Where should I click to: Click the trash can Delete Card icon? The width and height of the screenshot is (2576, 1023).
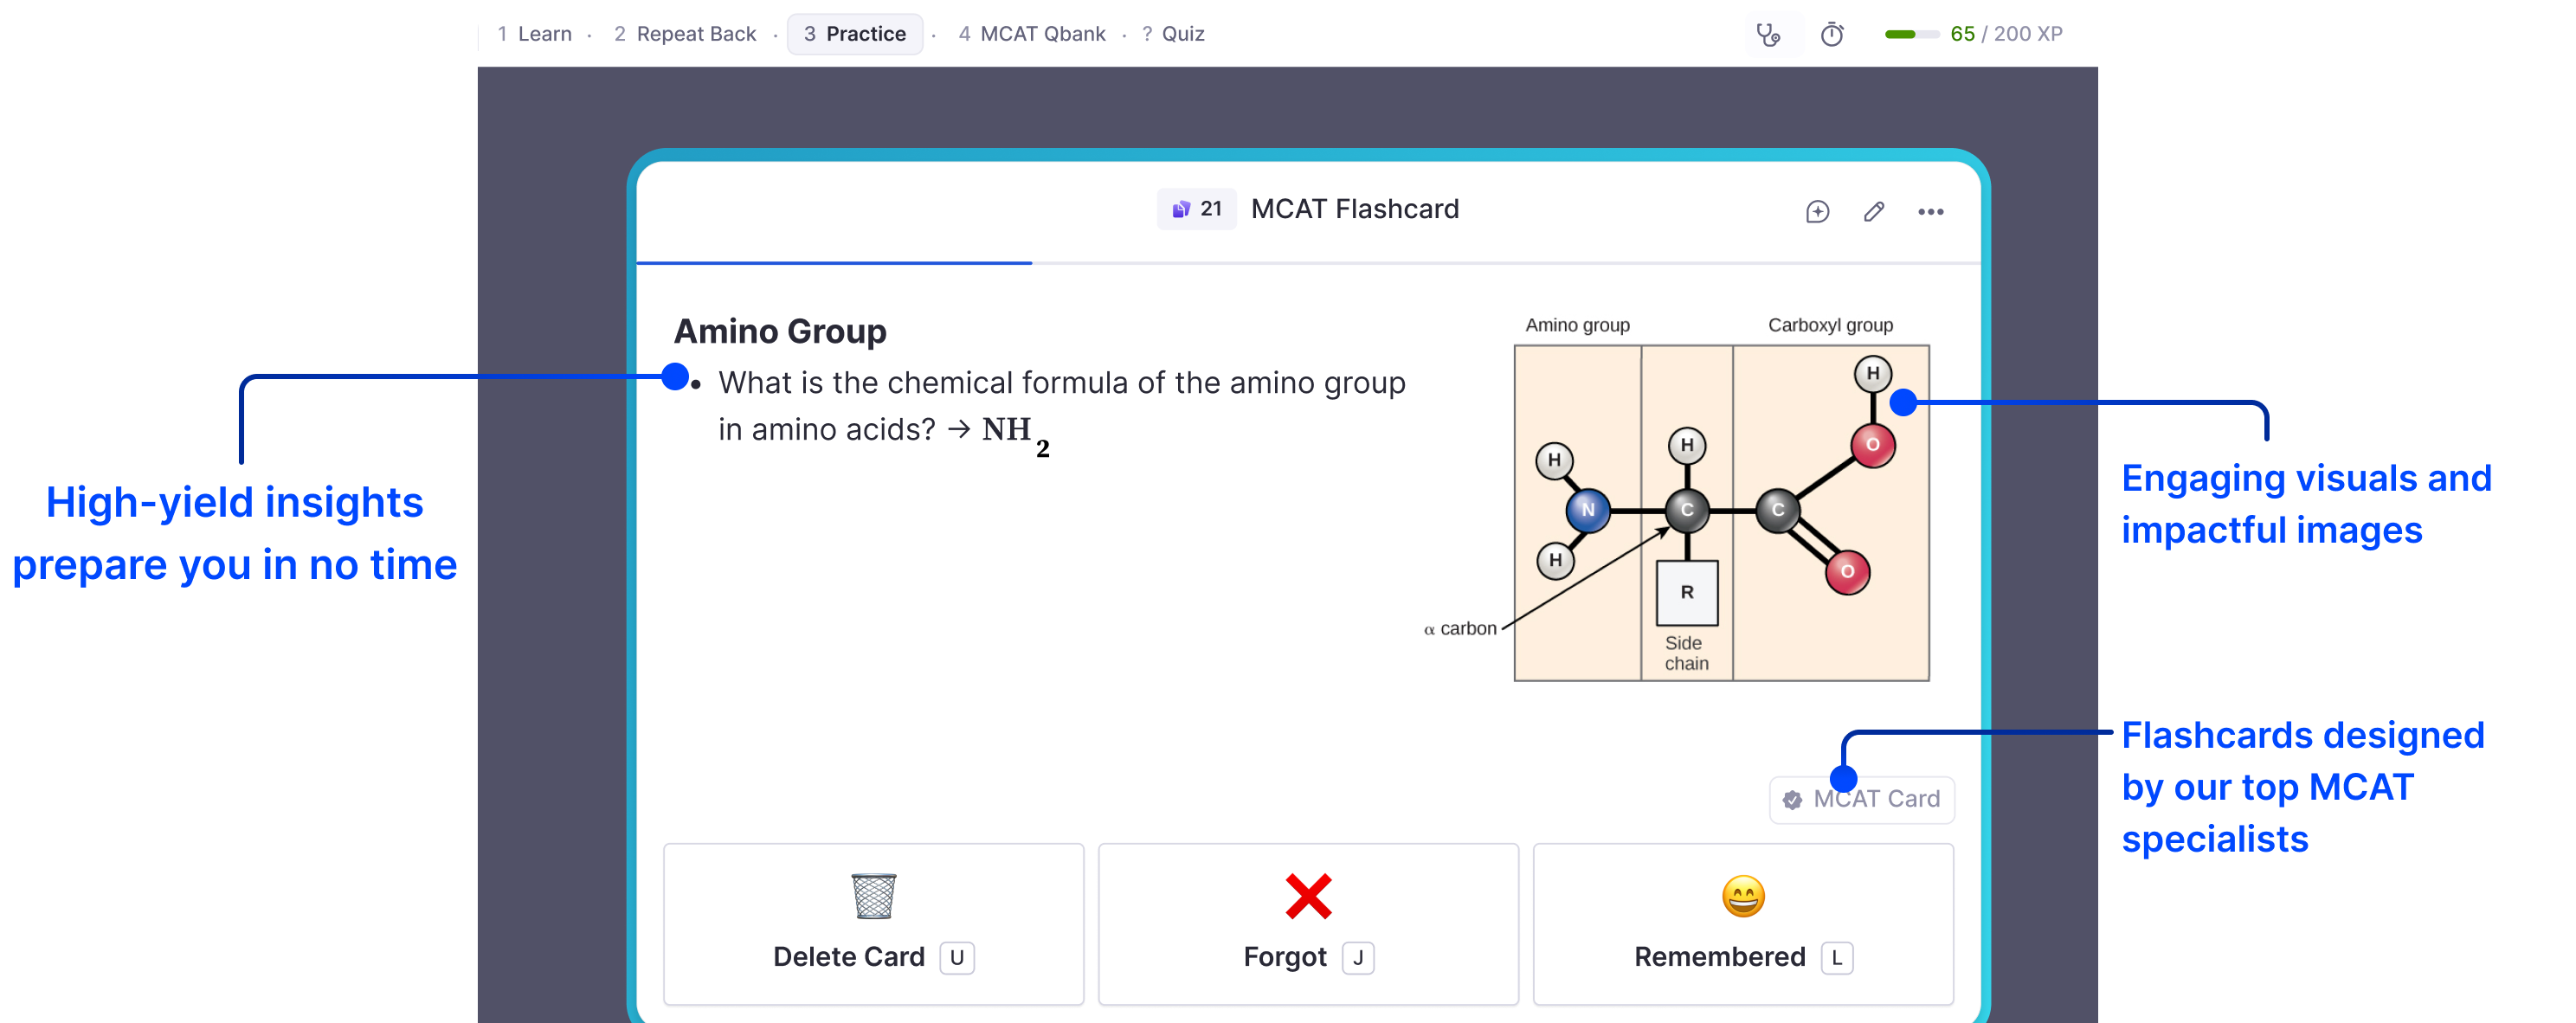(x=873, y=896)
